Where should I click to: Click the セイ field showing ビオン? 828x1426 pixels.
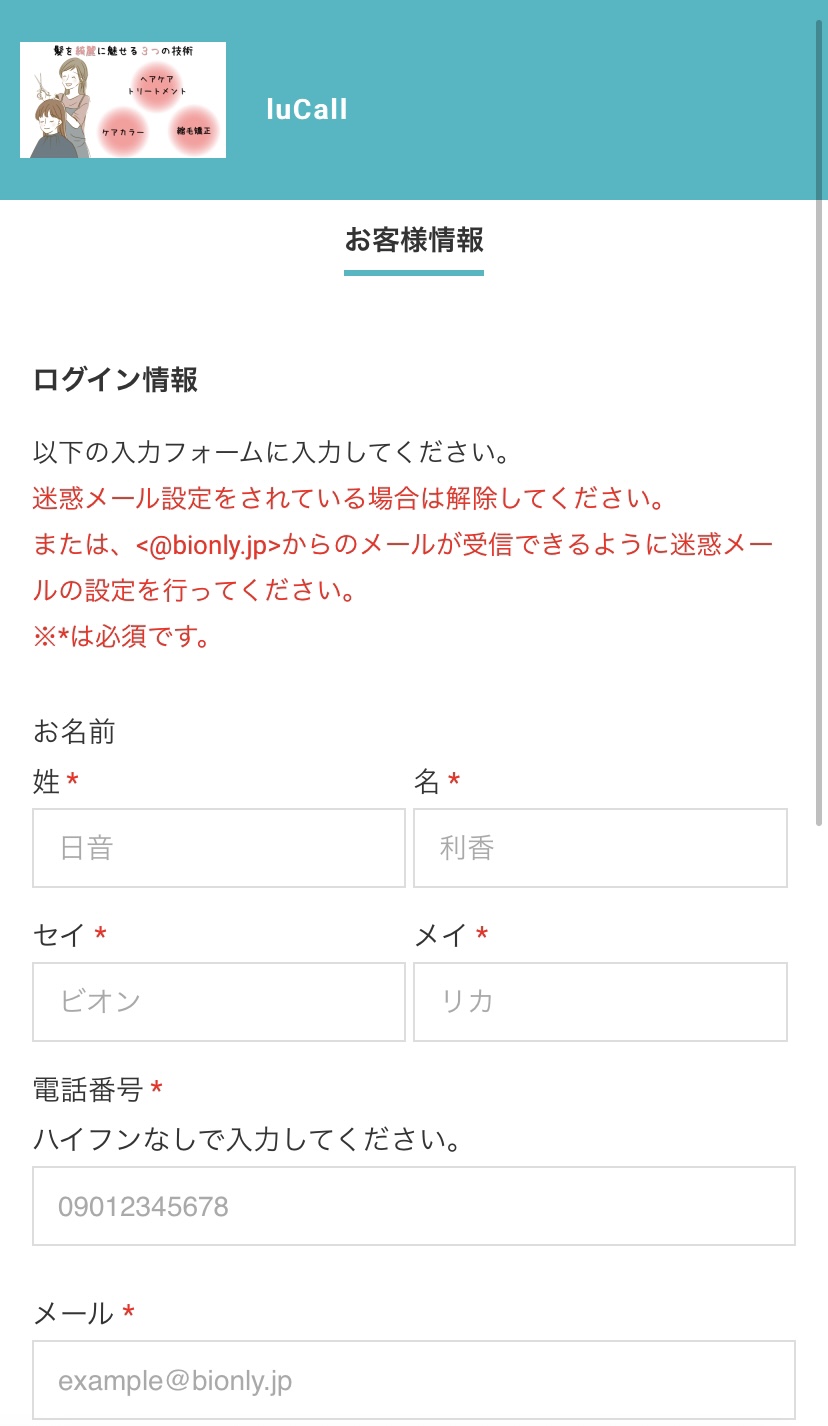(219, 1002)
